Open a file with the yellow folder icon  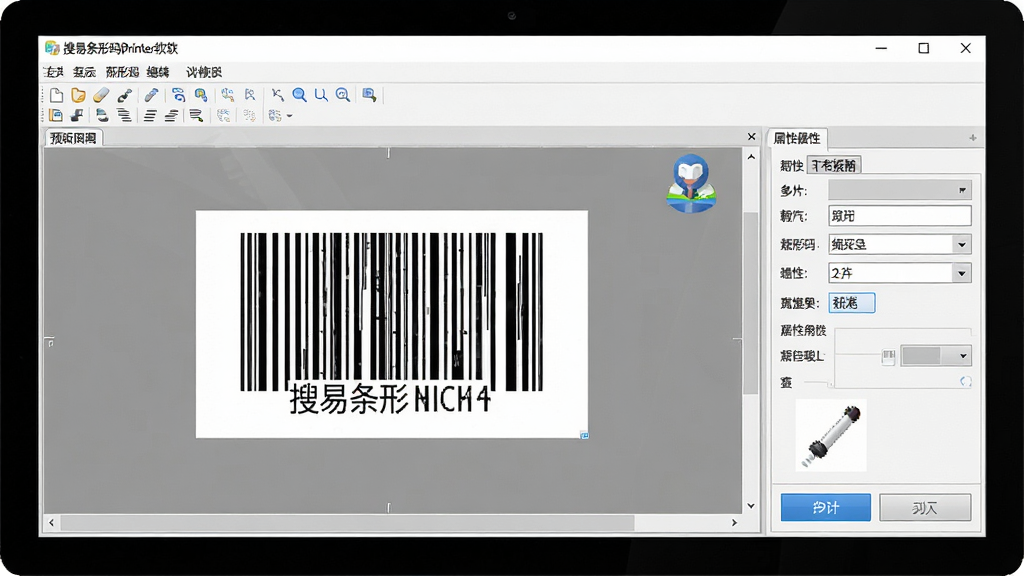coord(78,95)
